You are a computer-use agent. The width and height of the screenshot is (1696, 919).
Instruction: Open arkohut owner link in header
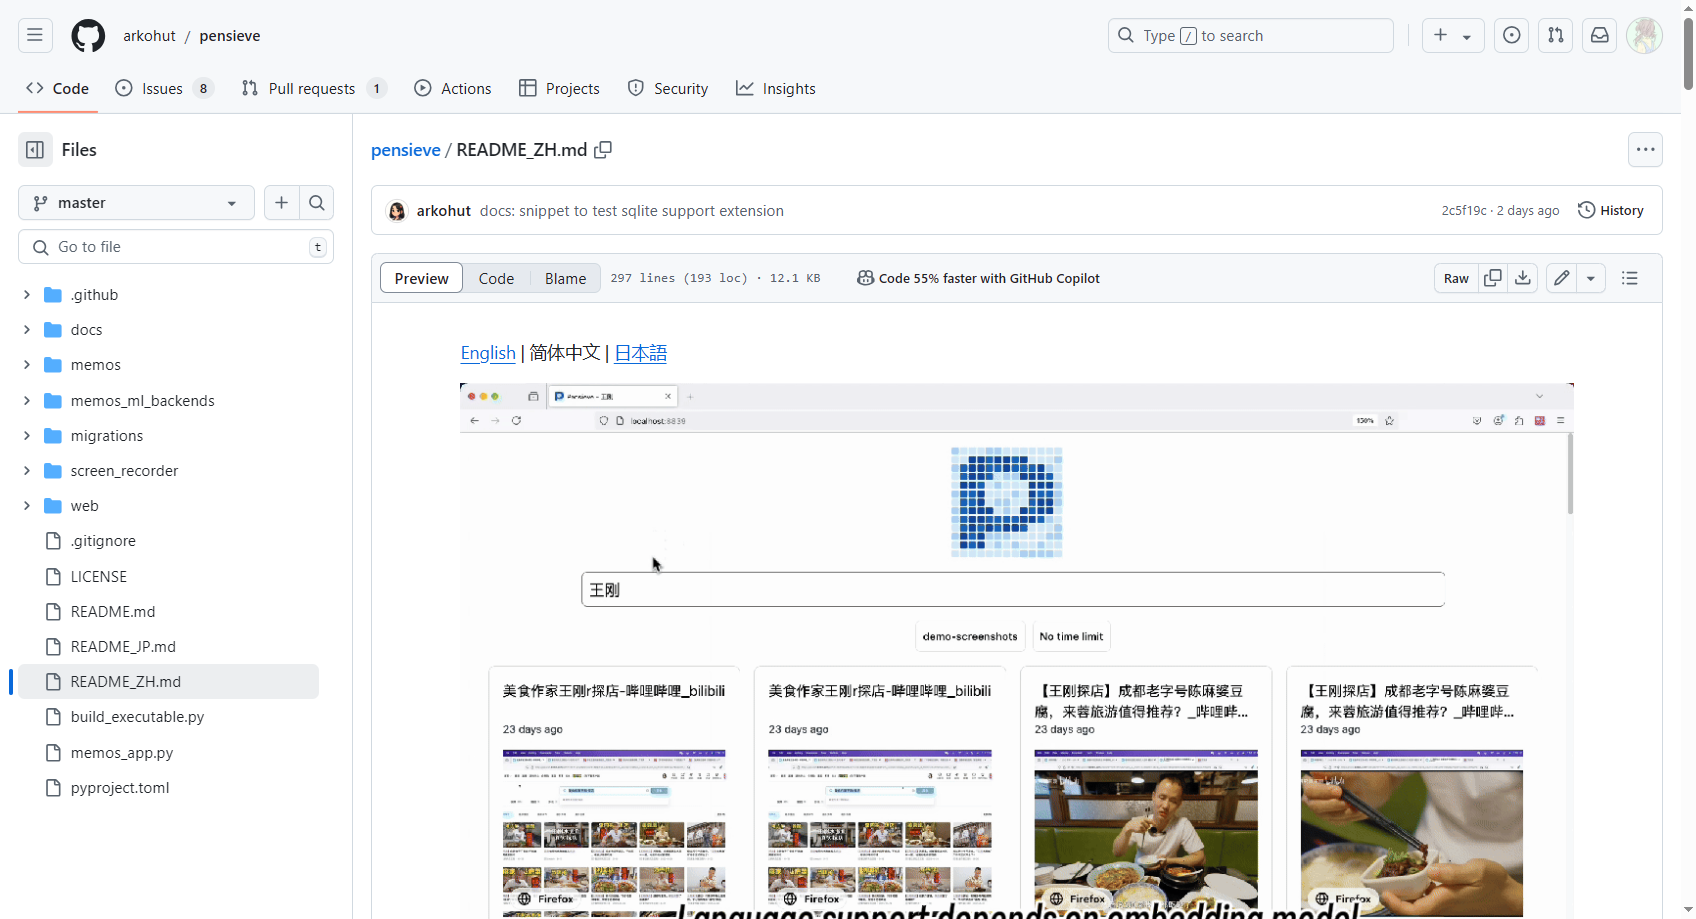coord(149,35)
